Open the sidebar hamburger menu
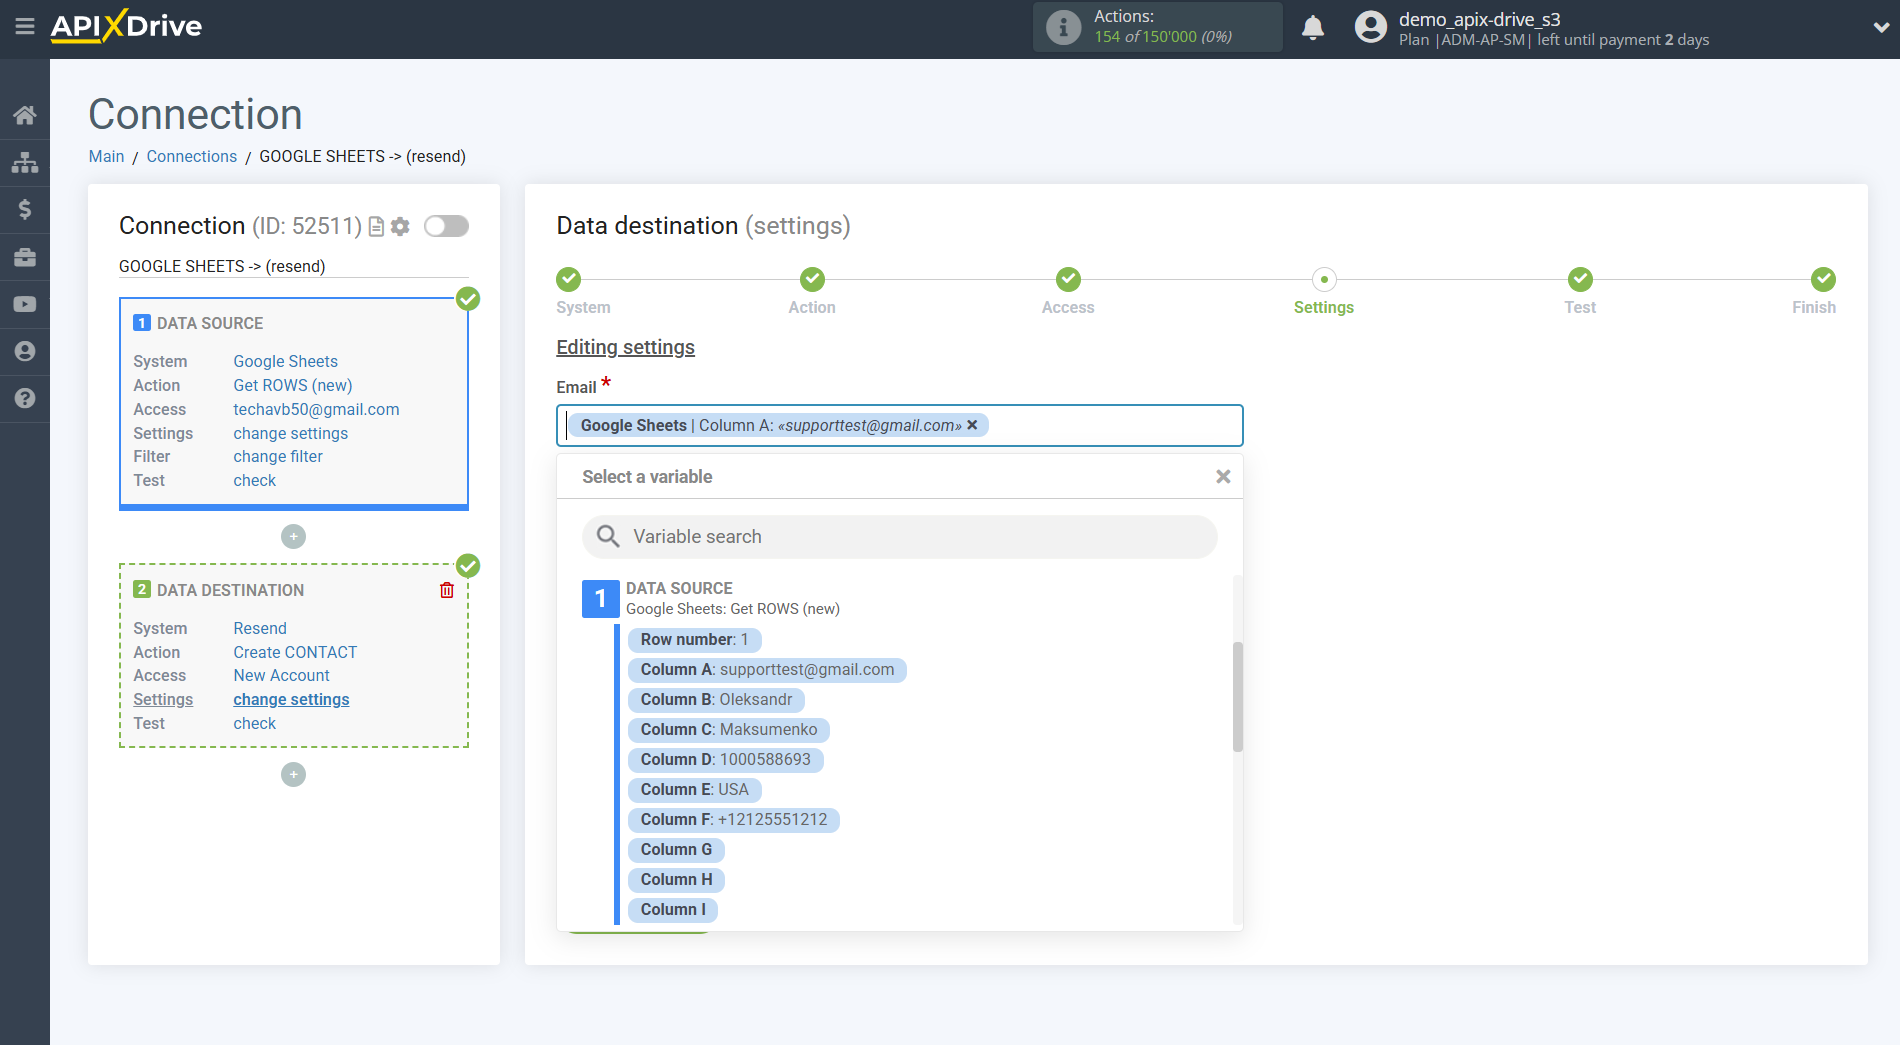 pos(25,27)
